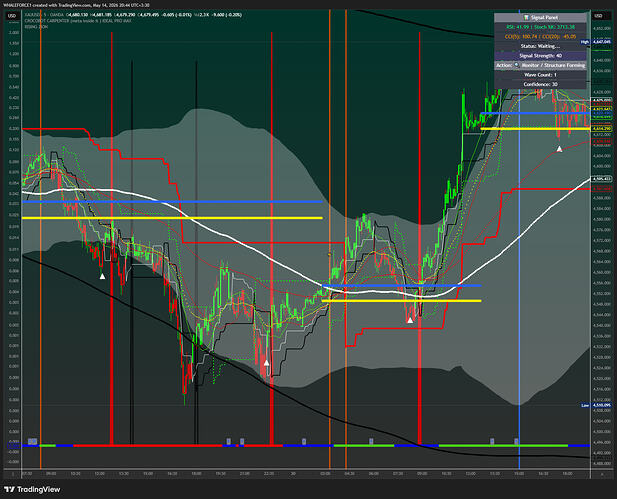Open the USD currency selector on right axis
Image resolution: width=617 pixels, height=499 pixels.
pyautogui.click(x=598, y=16)
